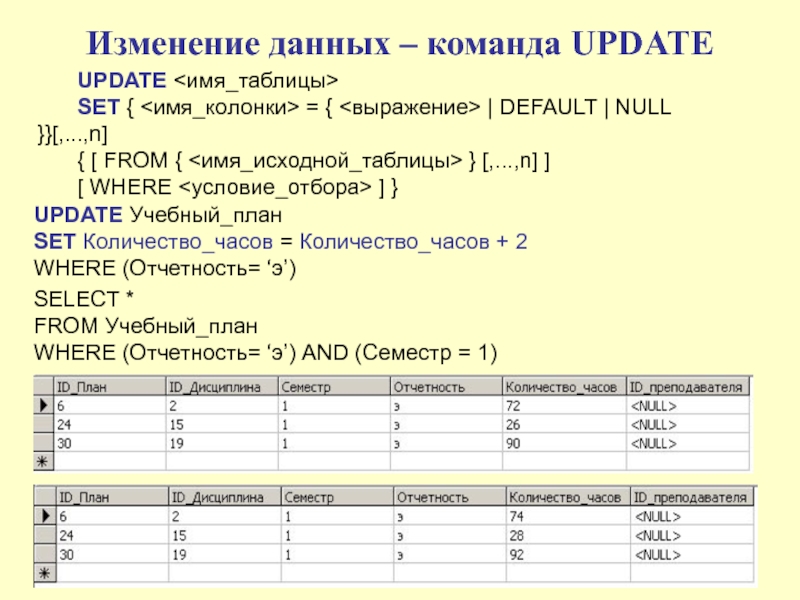
Task: Click ID_План cell 24 in the upper table
Action: pos(108,425)
